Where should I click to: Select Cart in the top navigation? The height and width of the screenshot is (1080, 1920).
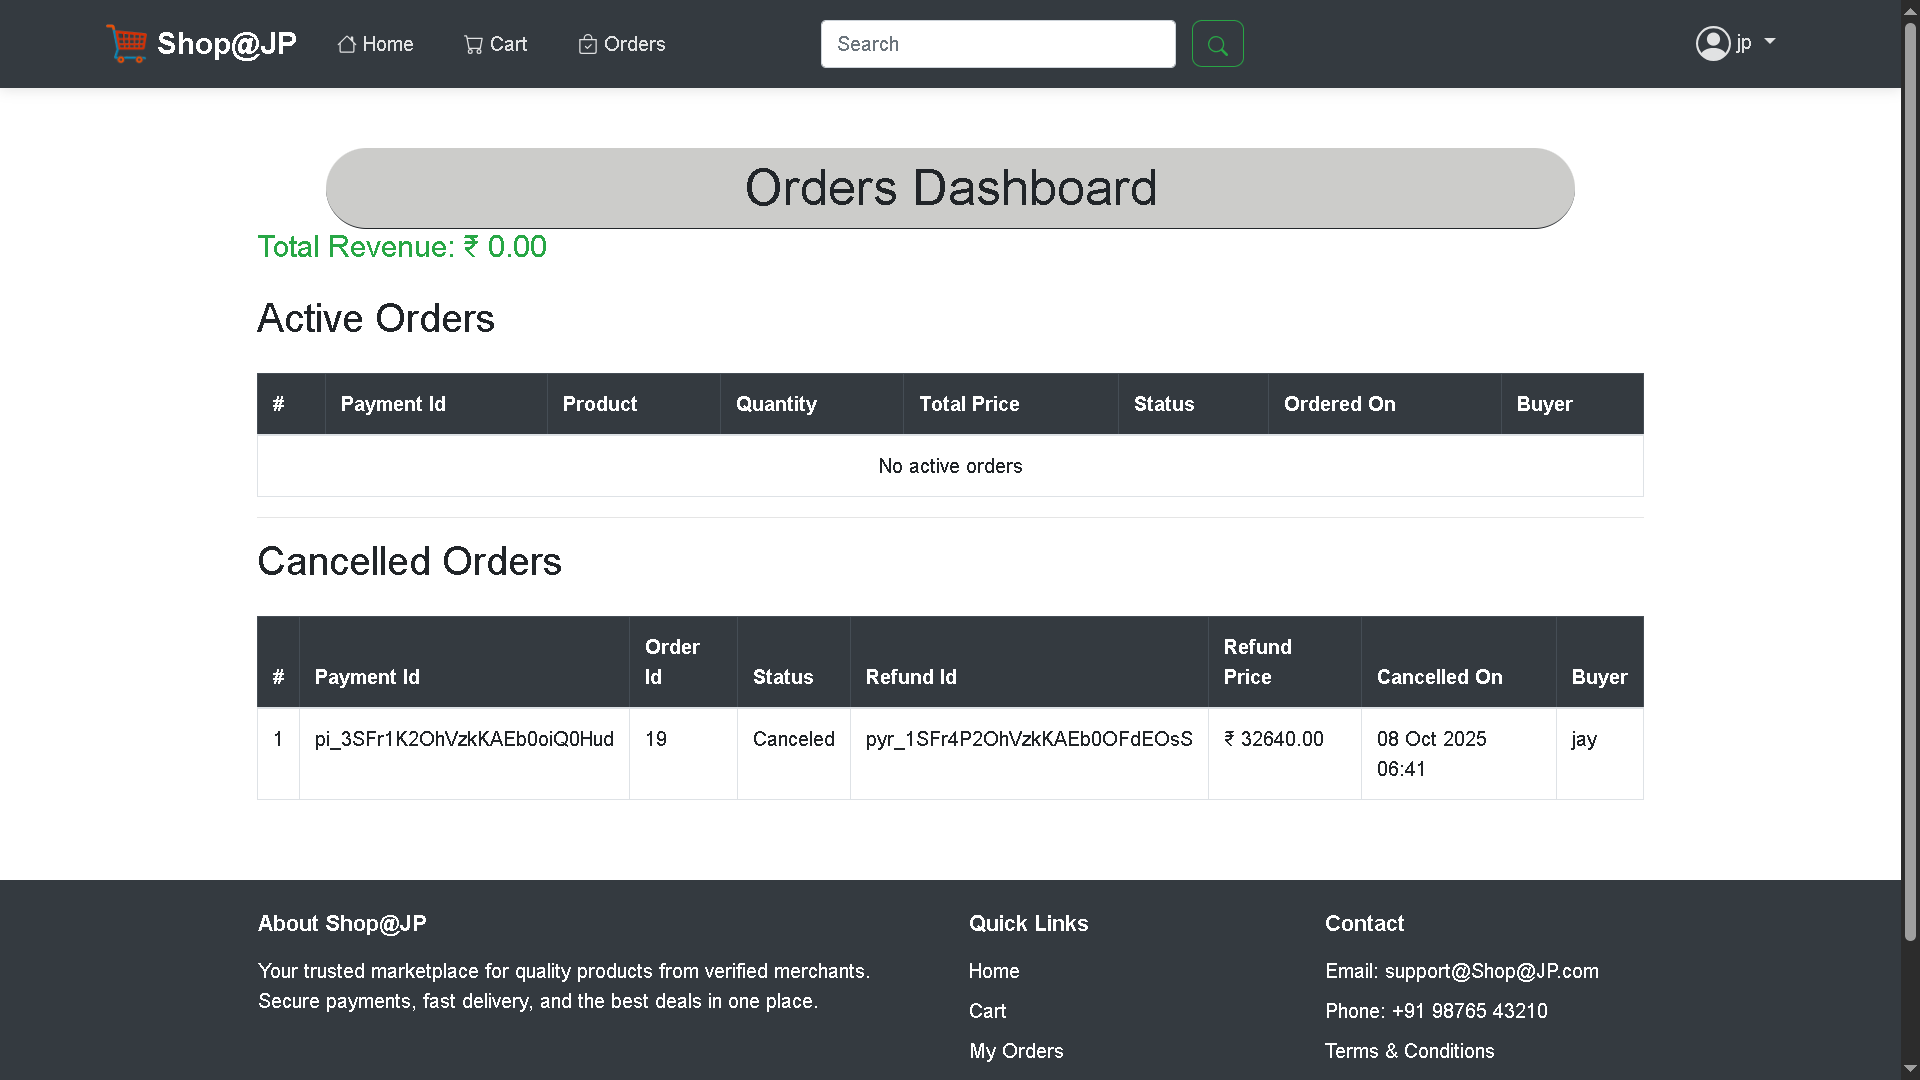coord(507,44)
